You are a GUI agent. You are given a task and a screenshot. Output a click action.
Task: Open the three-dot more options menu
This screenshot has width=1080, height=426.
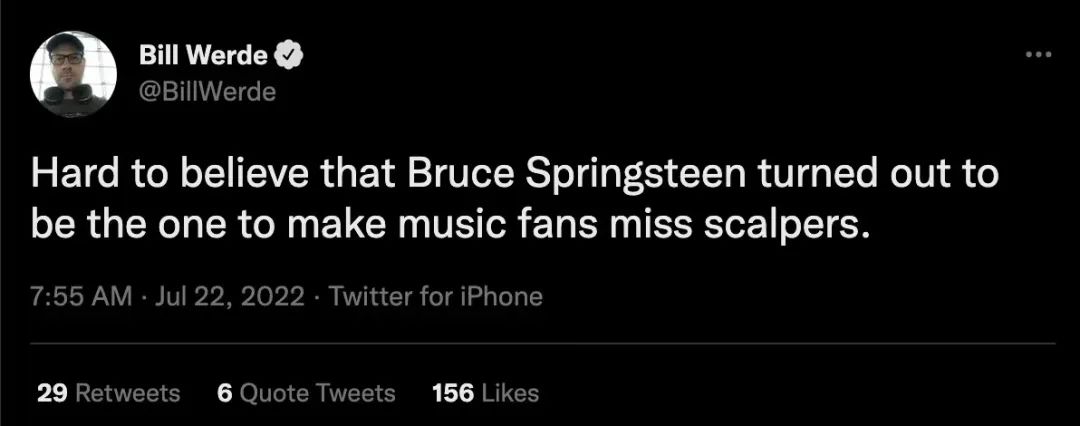point(1040,55)
